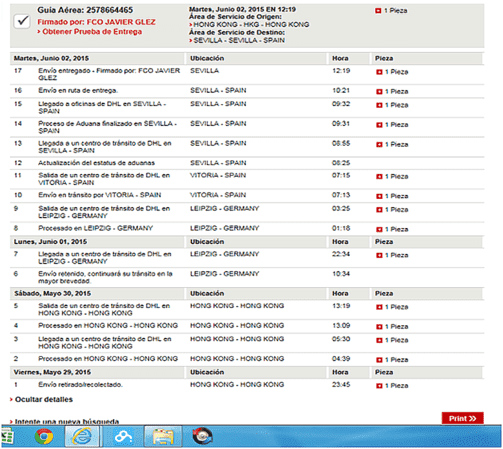503x449 pixels.
Task: Click Intente una nueva búsqueda link
Action: [67, 422]
